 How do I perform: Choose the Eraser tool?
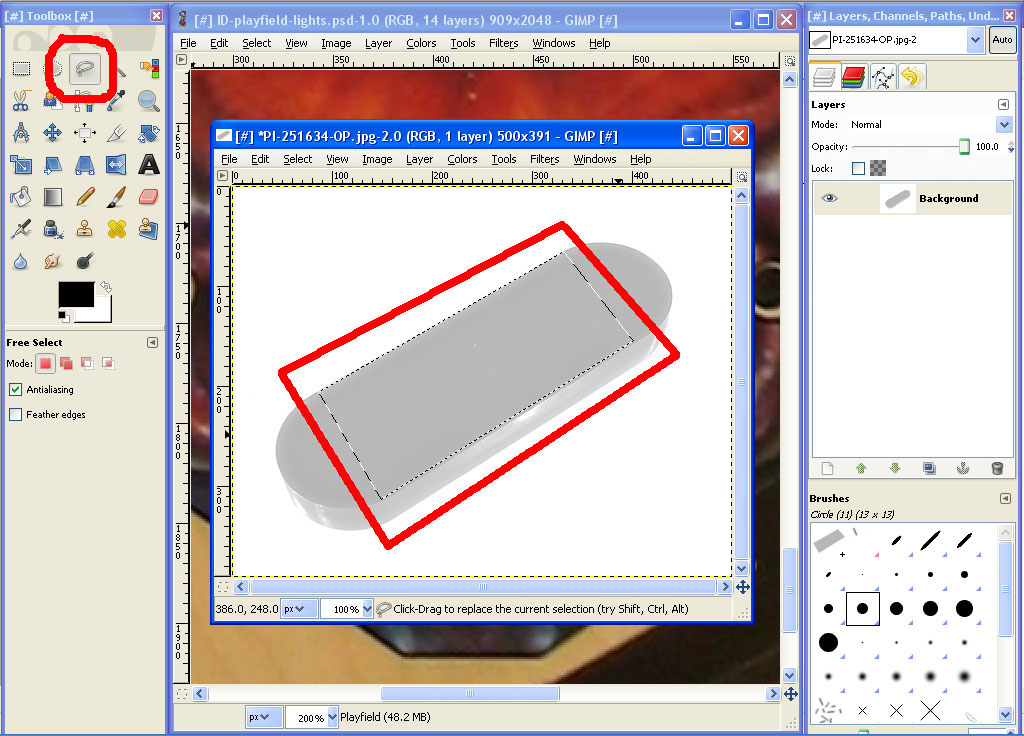tap(148, 196)
